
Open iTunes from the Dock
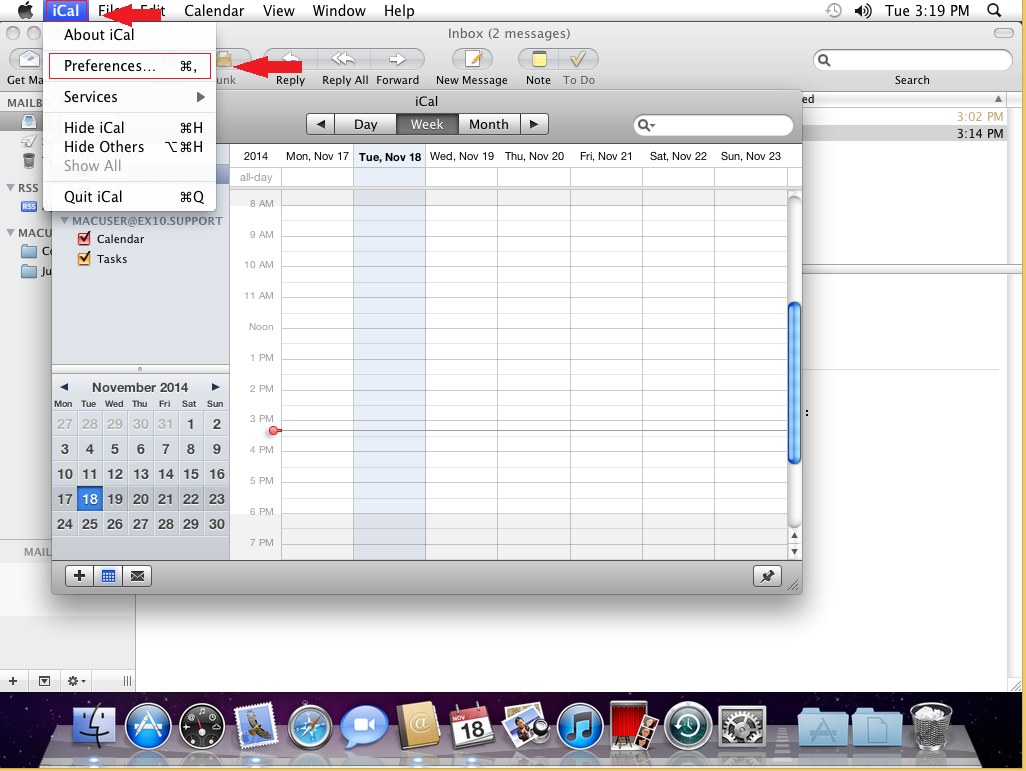[579, 726]
